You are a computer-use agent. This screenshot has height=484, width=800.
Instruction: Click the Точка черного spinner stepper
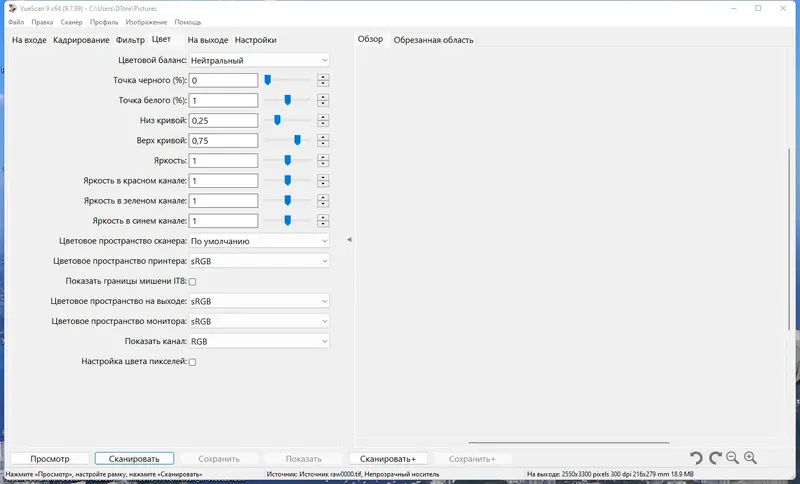pos(323,80)
